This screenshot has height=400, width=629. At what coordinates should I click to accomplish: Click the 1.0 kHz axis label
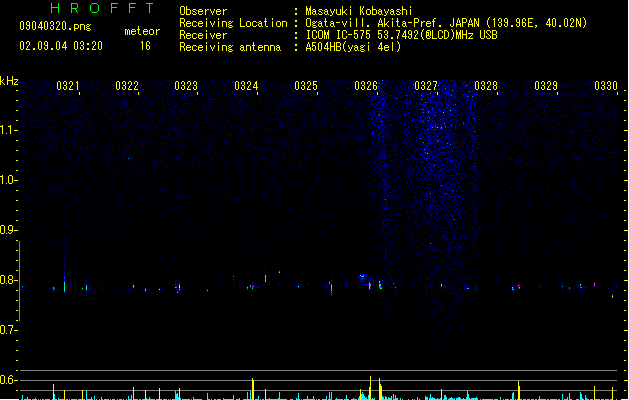[8, 180]
